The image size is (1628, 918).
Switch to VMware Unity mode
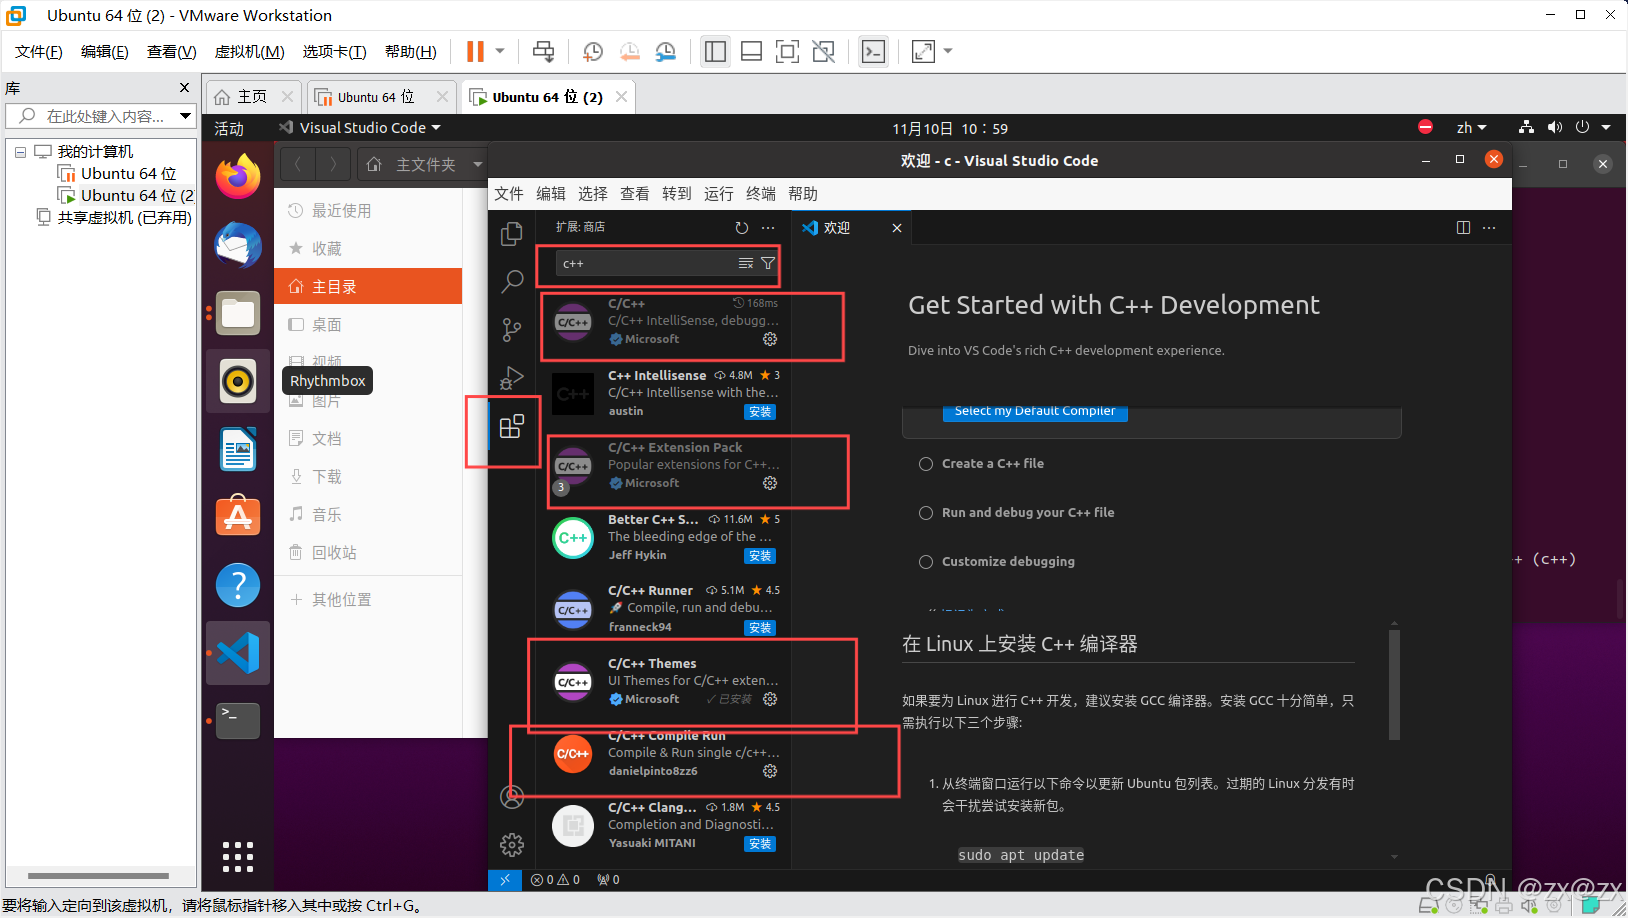[x=823, y=51]
